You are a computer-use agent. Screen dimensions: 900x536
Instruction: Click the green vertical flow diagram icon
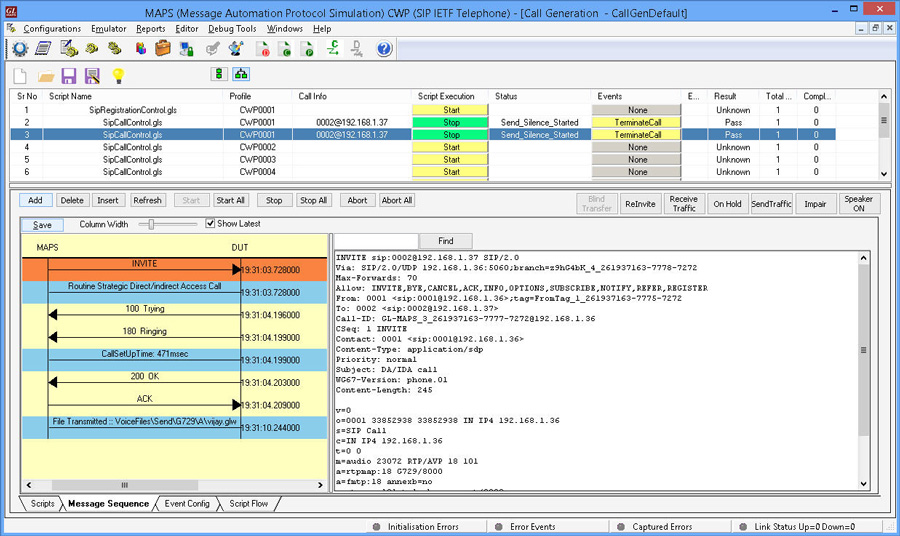click(x=219, y=74)
